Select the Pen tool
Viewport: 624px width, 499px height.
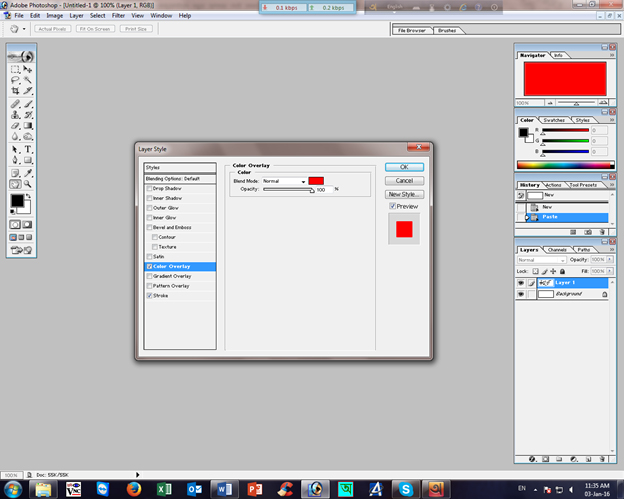15,160
